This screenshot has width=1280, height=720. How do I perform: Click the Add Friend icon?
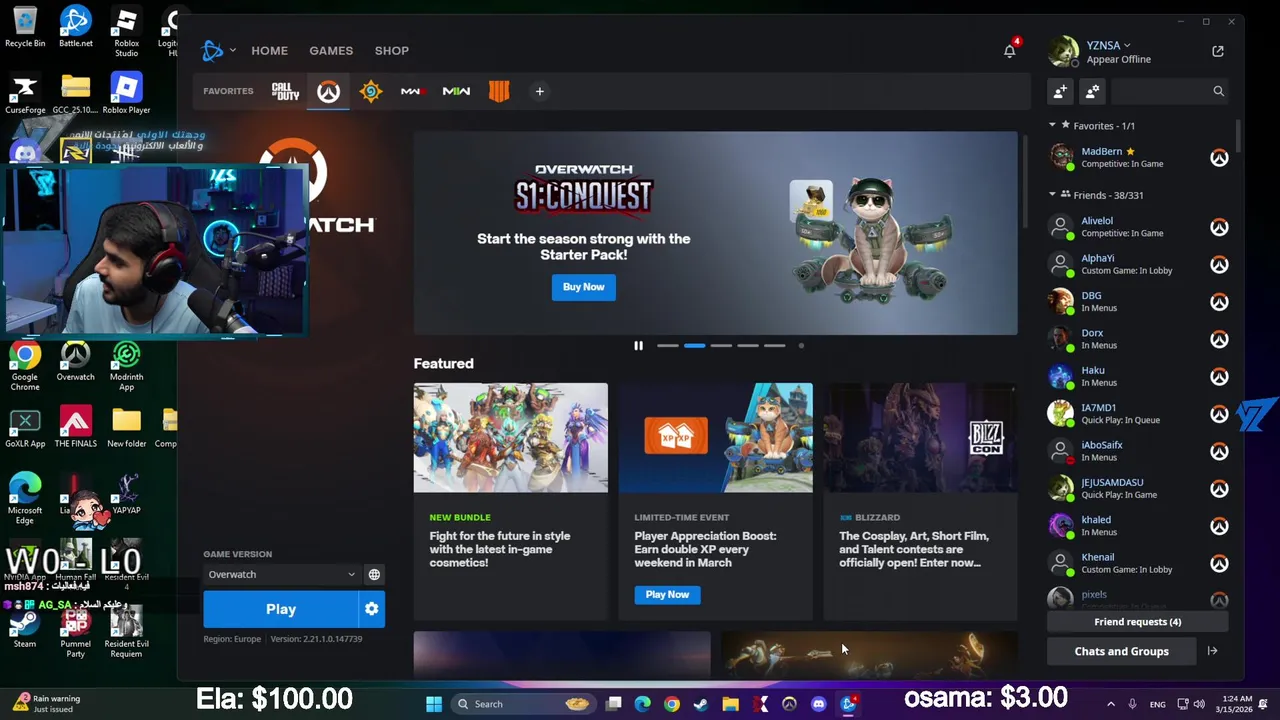(x=1060, y=91)
